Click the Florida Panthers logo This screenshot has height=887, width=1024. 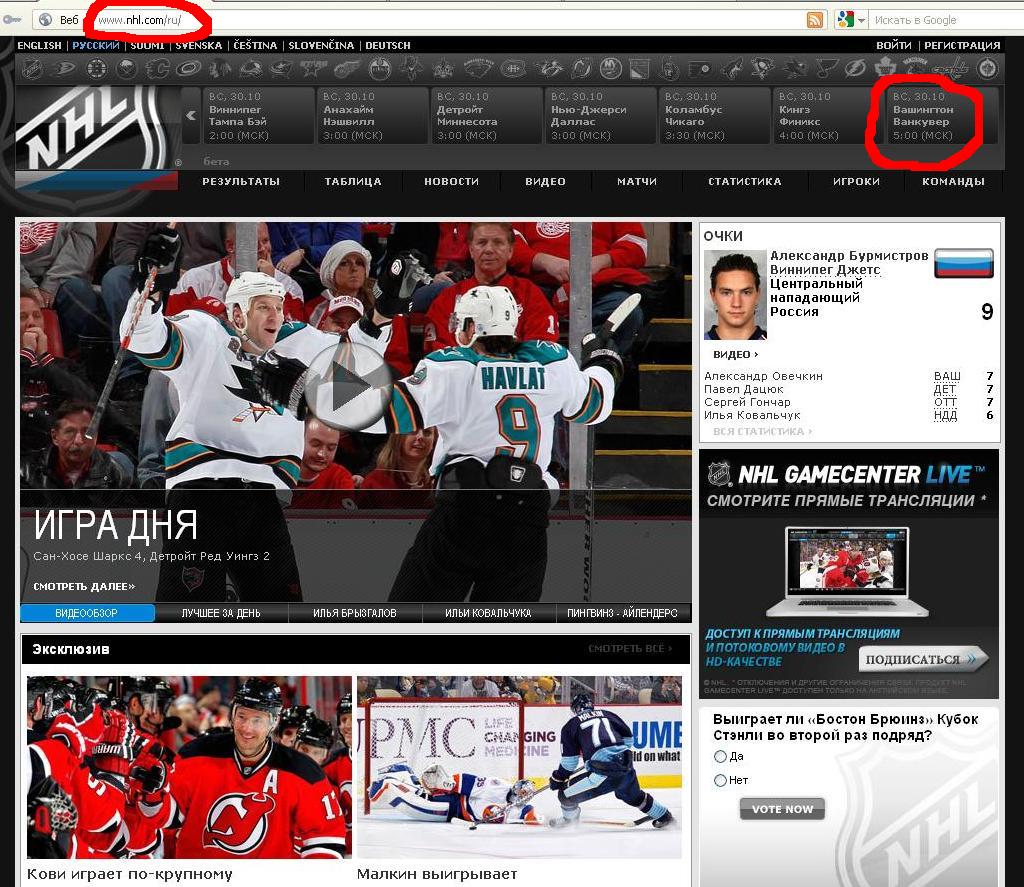coord(411,68)
